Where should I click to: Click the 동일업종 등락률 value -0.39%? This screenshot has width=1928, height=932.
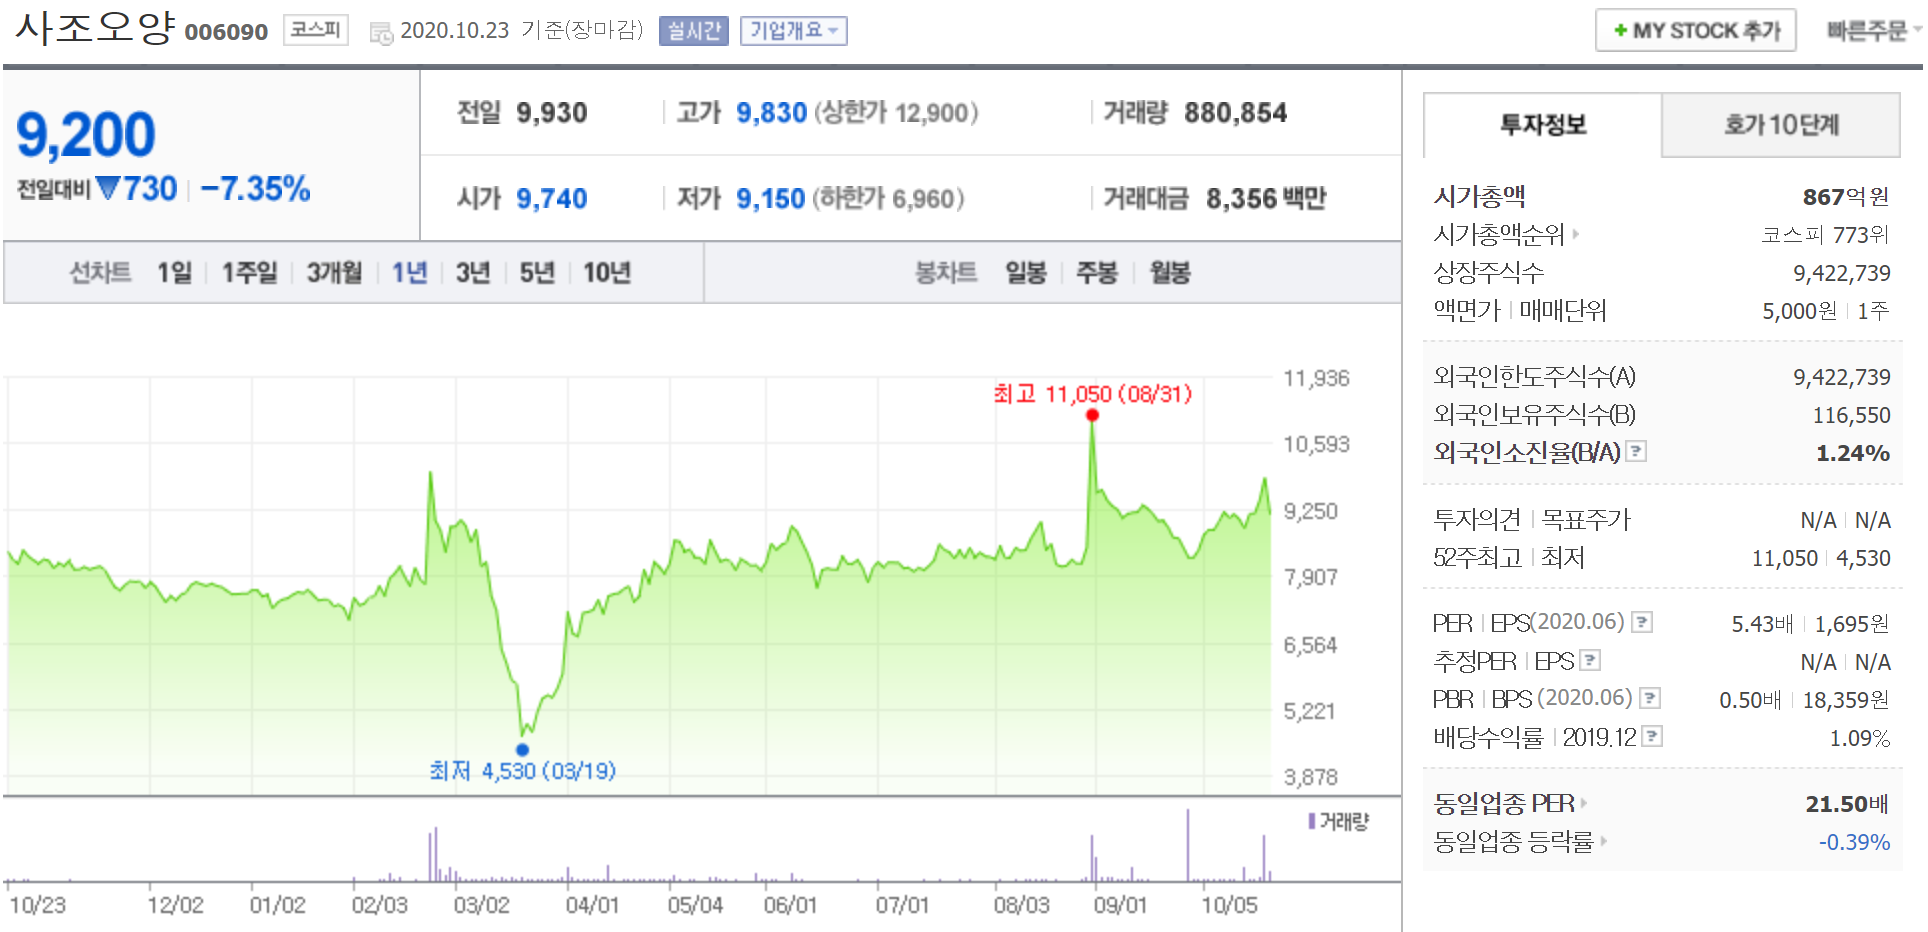(x=1854, y=842)
